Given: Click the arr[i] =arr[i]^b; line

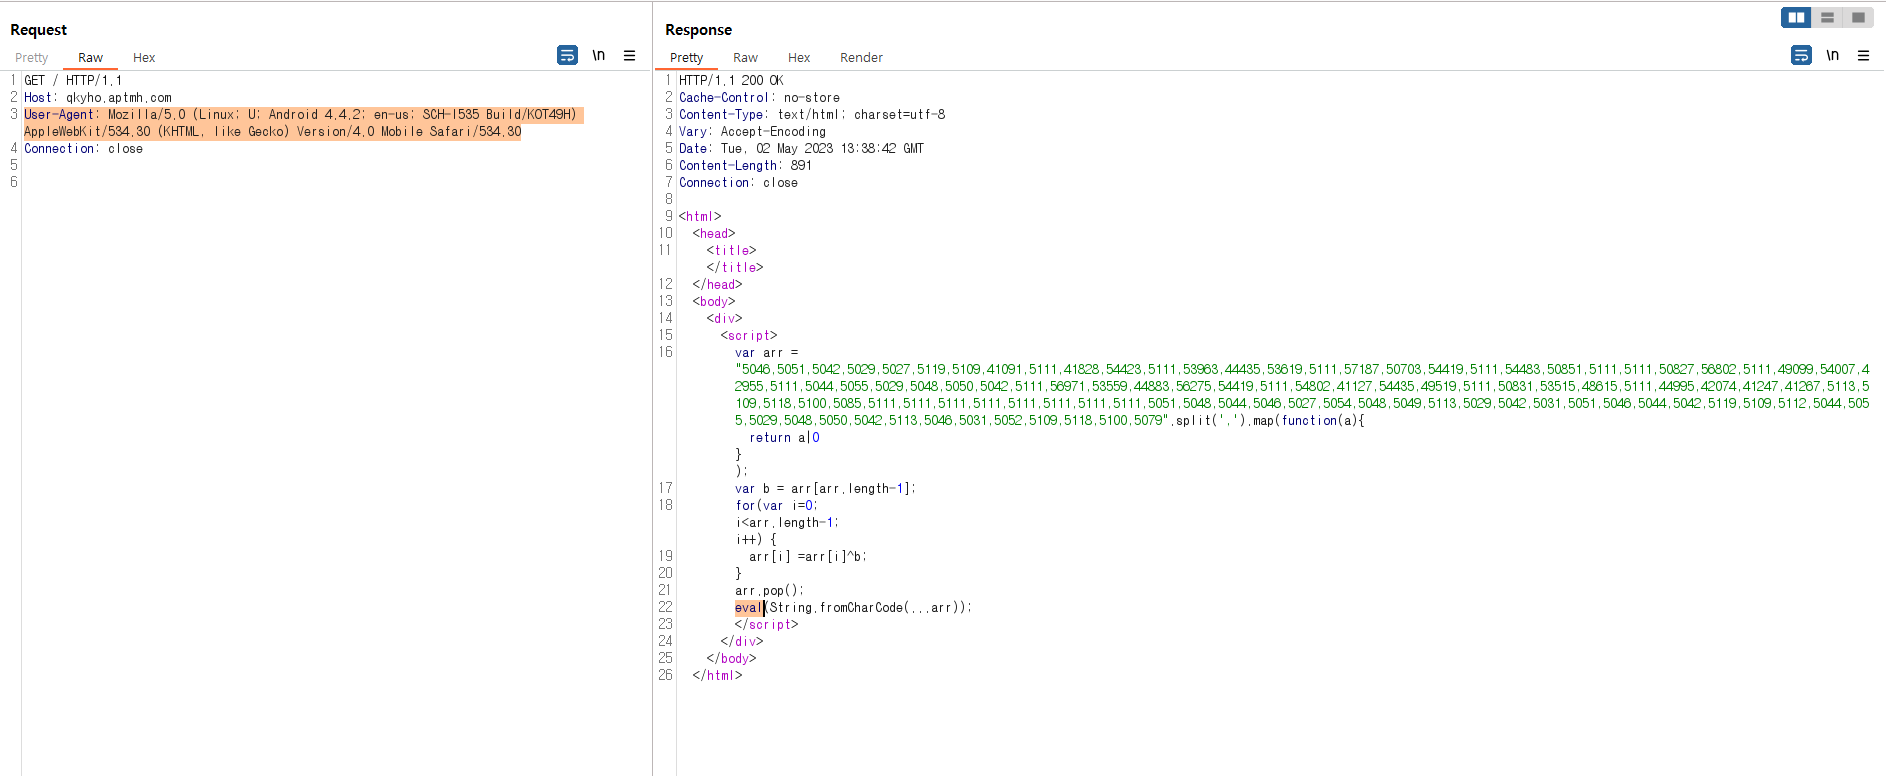Looking at the screenshot, I should click(808, 557).
